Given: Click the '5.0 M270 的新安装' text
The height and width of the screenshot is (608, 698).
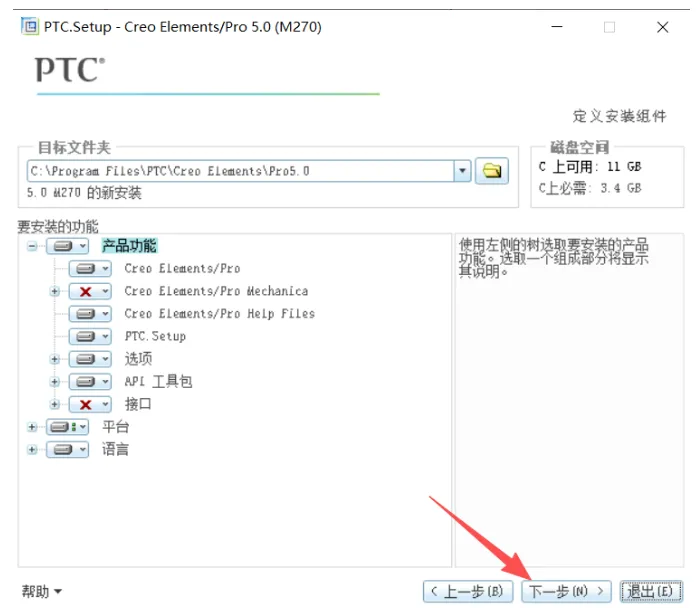Looking at the screenshot, I should [84, 193].
